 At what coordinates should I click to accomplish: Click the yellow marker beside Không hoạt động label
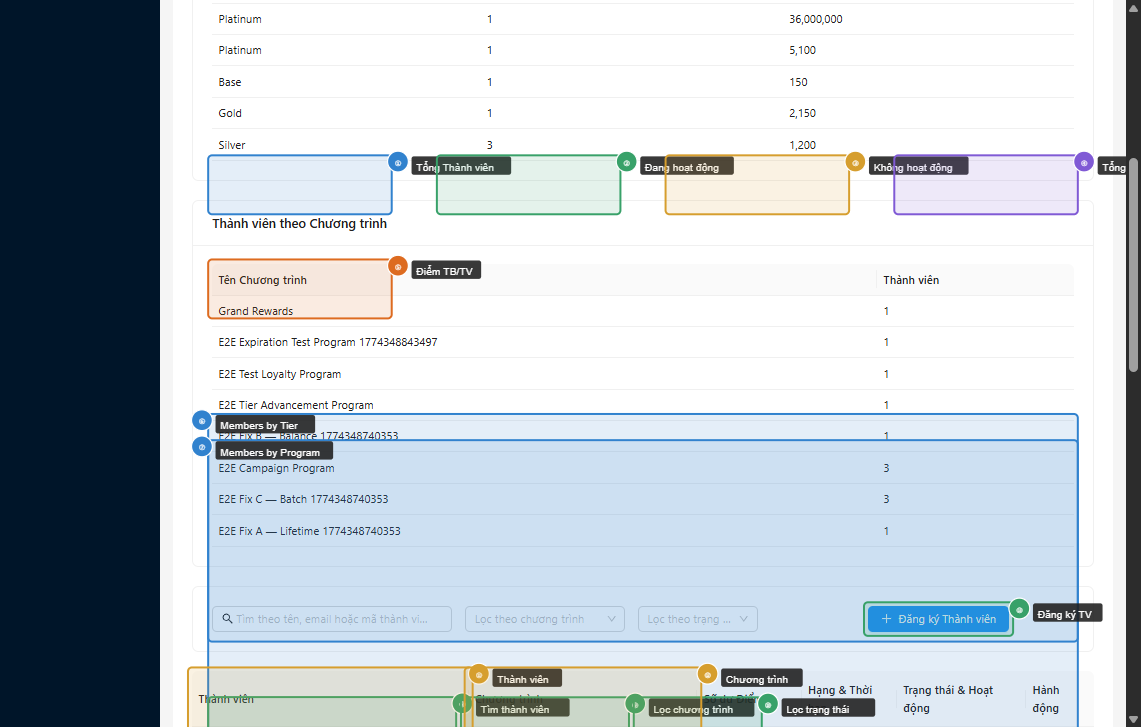[855, 162]
